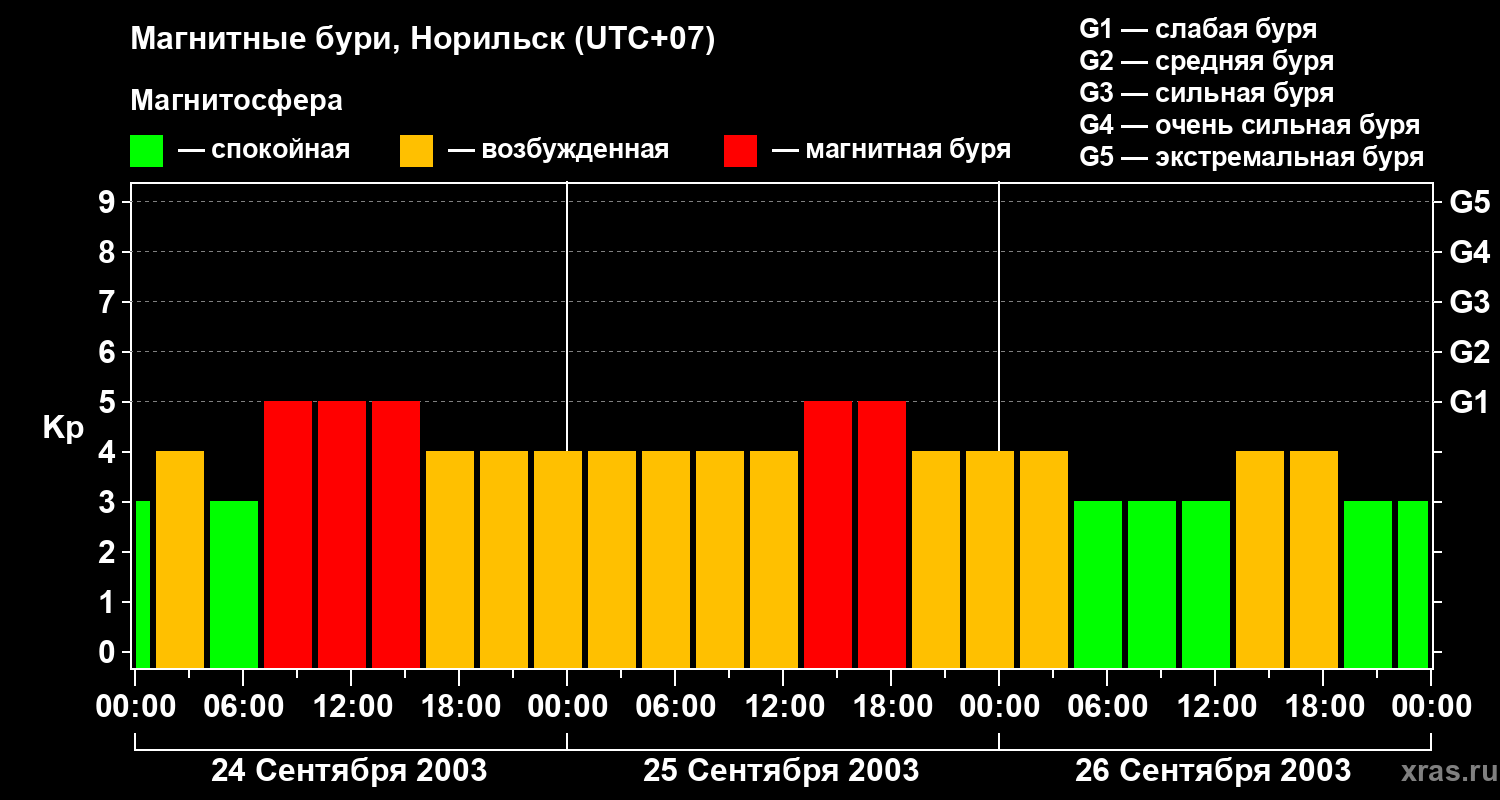Click the yellow bar crossing midnight into 25 September
Viewport: 1500px width, 800px height.
point(558,559)
